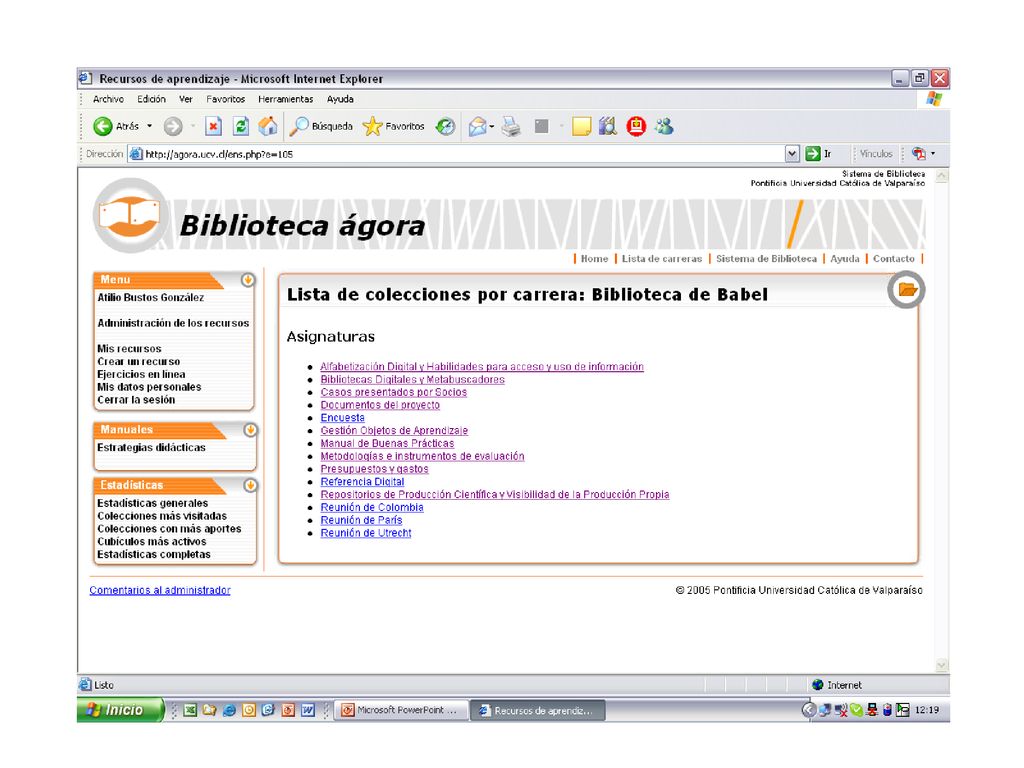Open the Edición menu
Viewport: 1024px width, 768px height.
click(x=152, y=99)
